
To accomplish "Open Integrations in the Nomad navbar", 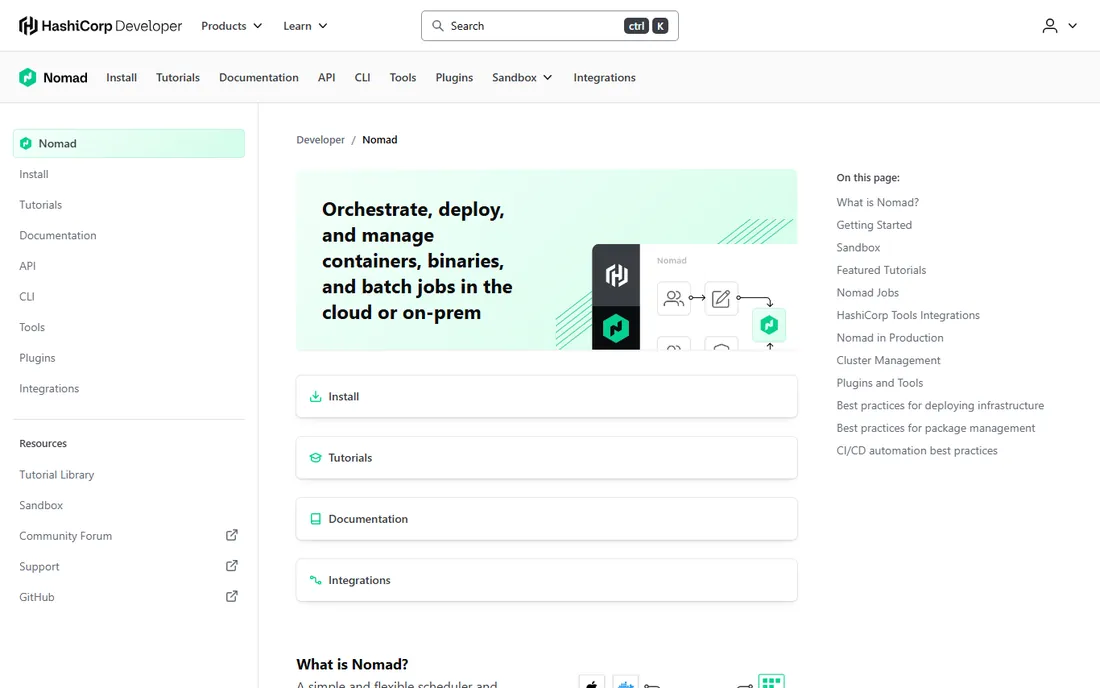I will click(x=604, y=77).
